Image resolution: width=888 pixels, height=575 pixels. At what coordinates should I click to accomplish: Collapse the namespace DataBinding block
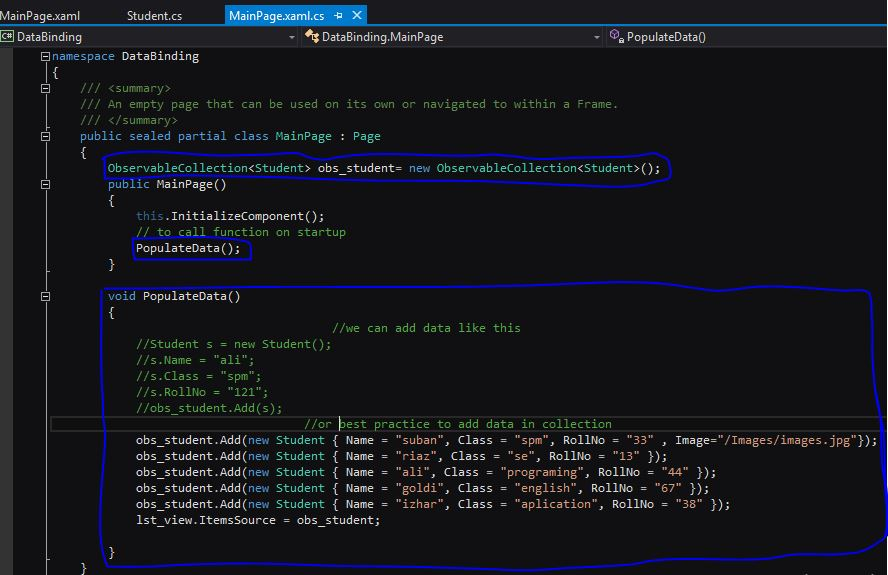[45, 57]
